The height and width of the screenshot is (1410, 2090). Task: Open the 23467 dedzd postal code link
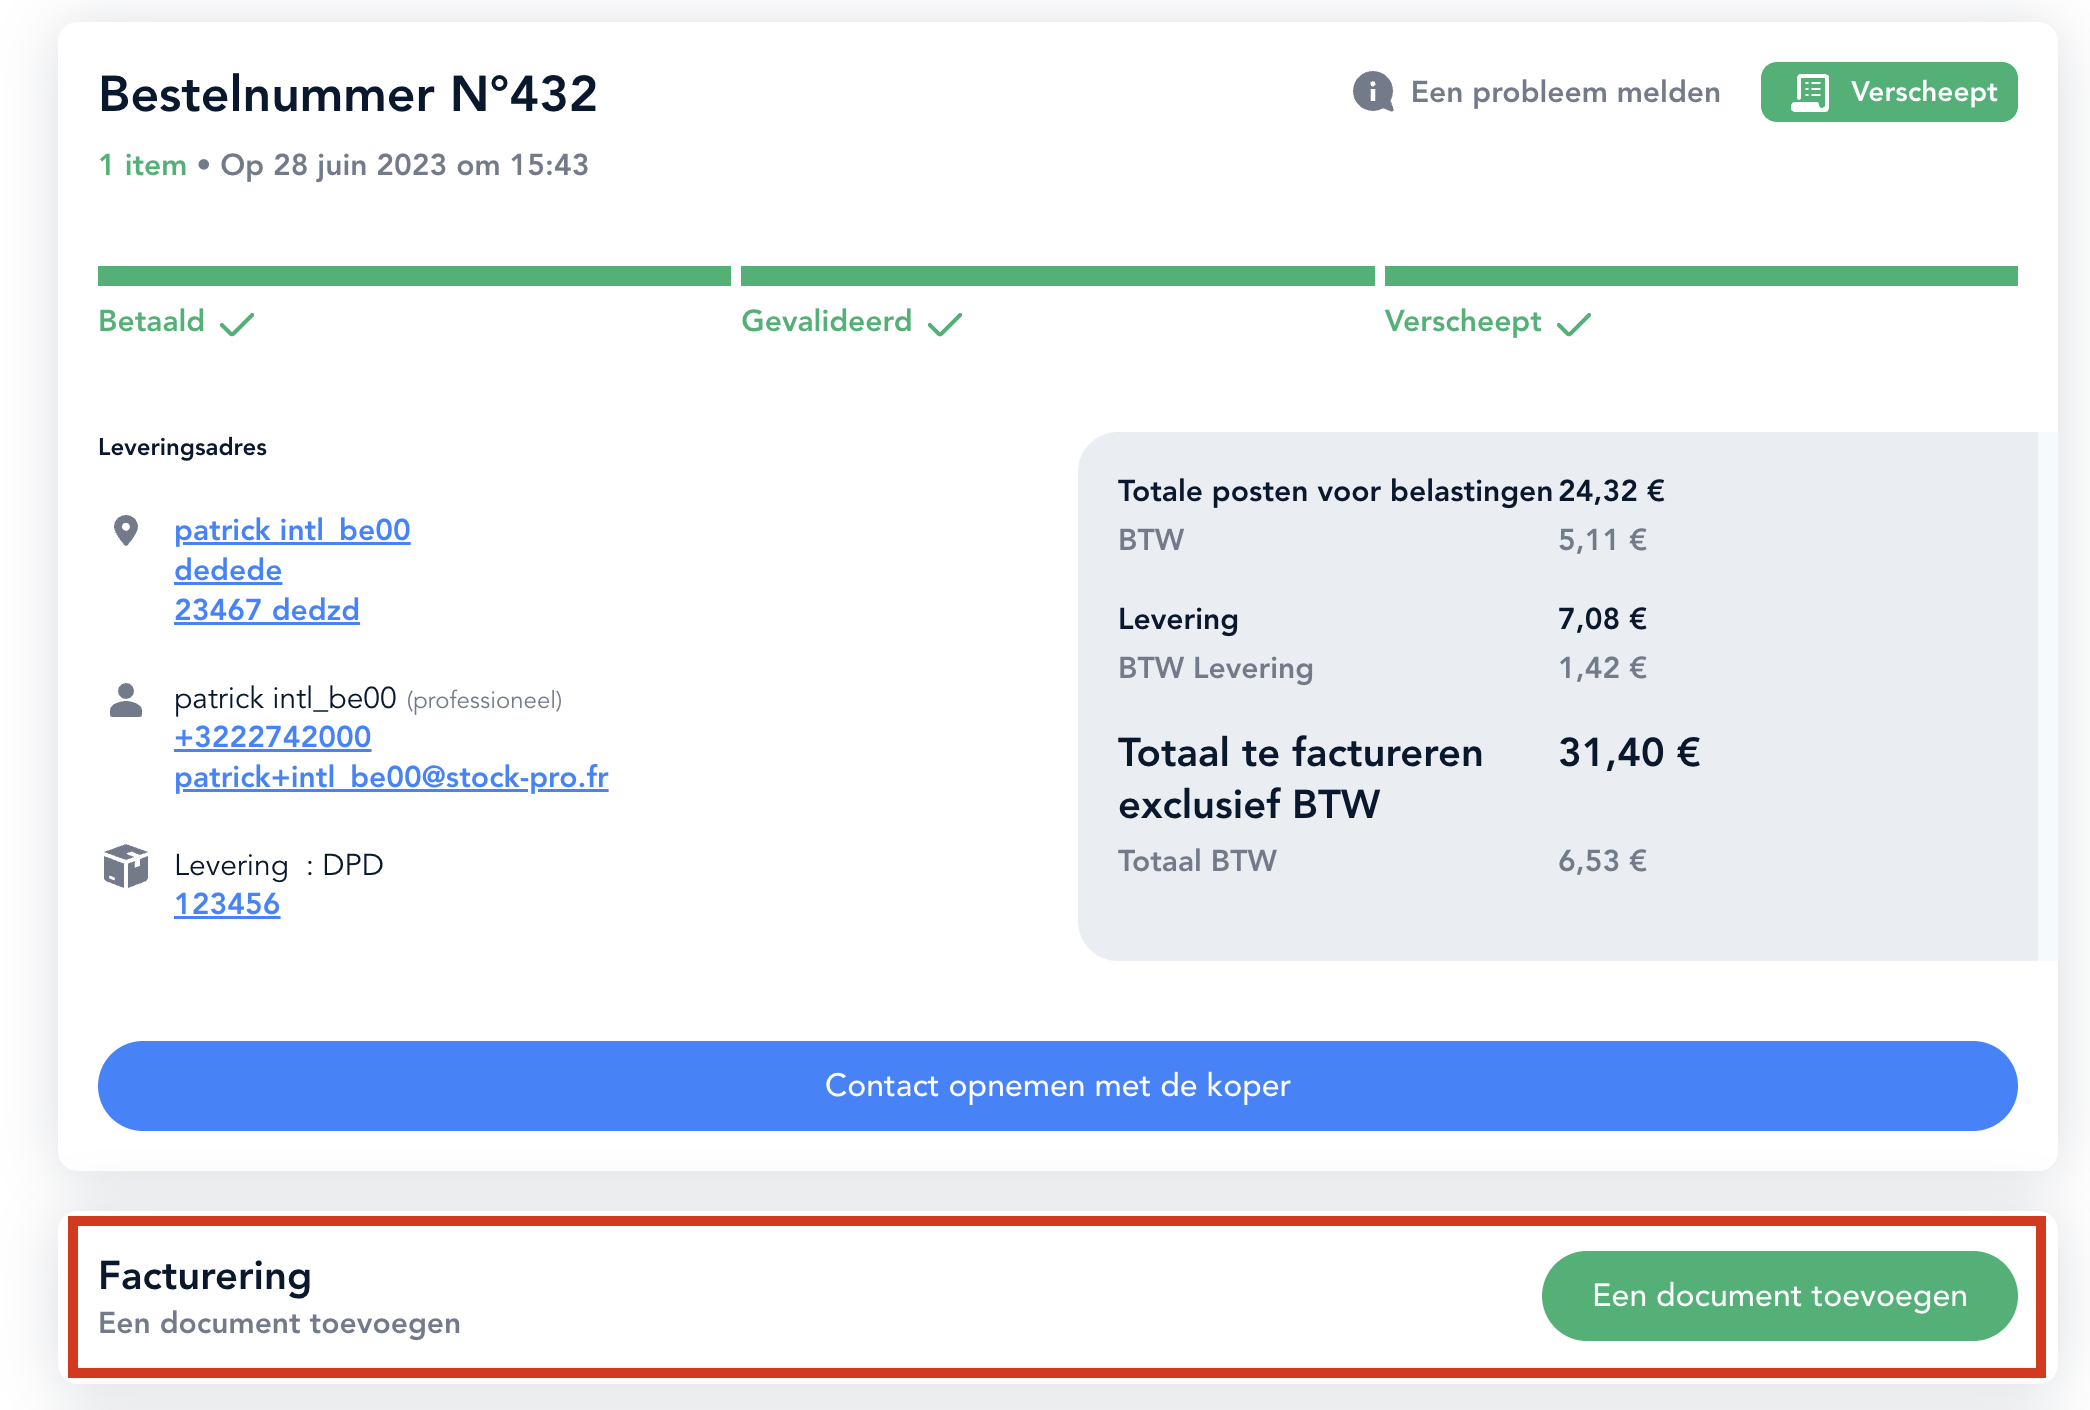coord(267,610)
